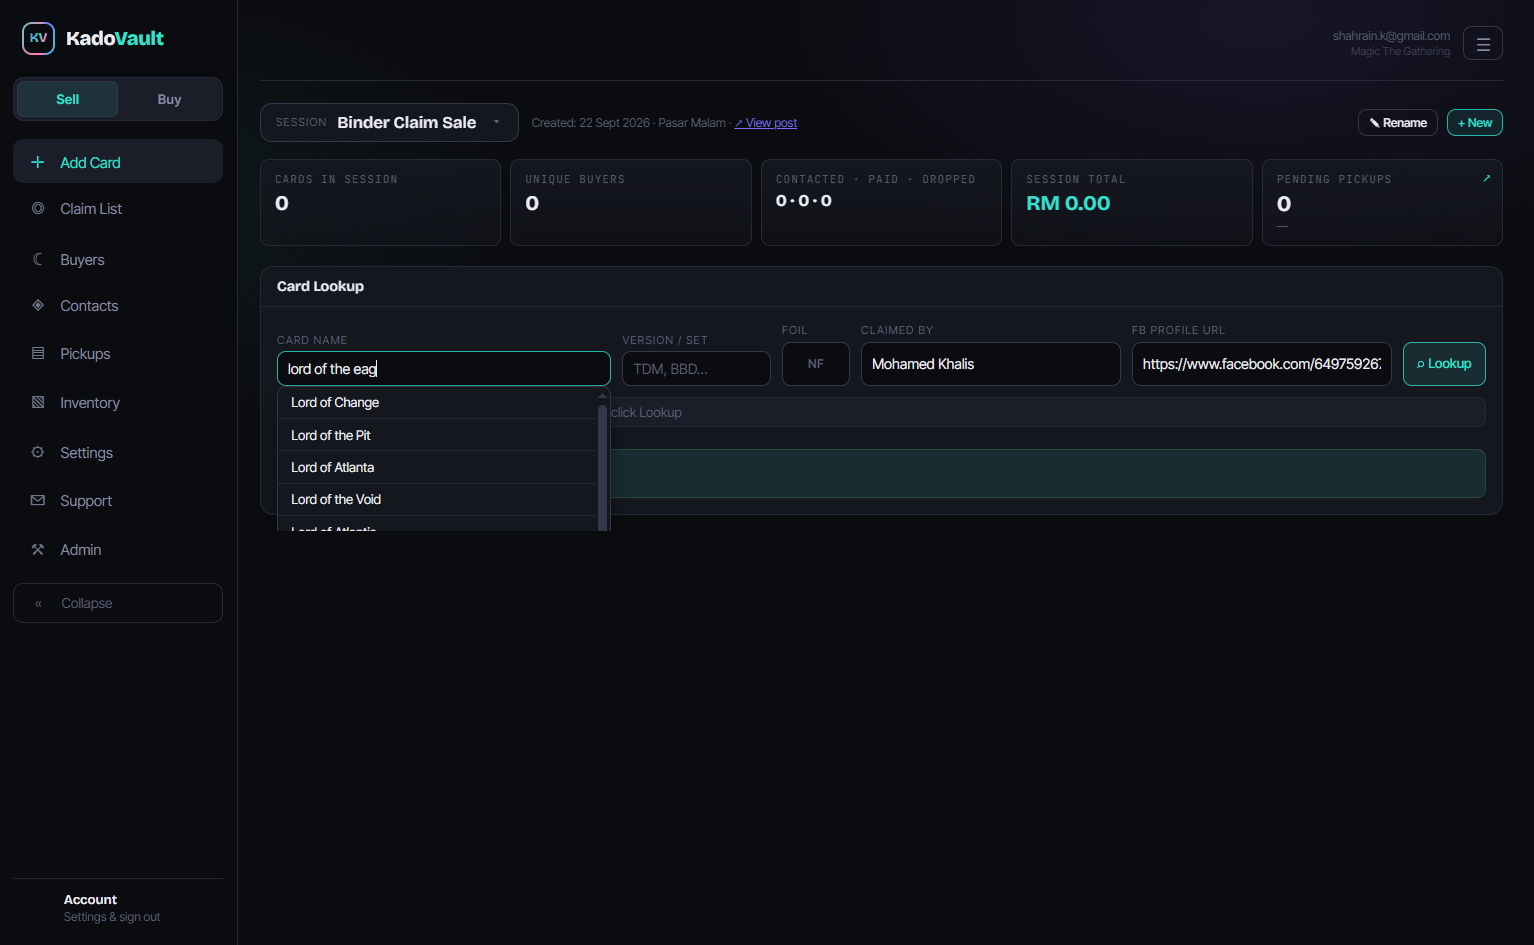1534x945 pixels.
Task: Click the Settings gear icon in the sidebar
Action: [38, 452]
